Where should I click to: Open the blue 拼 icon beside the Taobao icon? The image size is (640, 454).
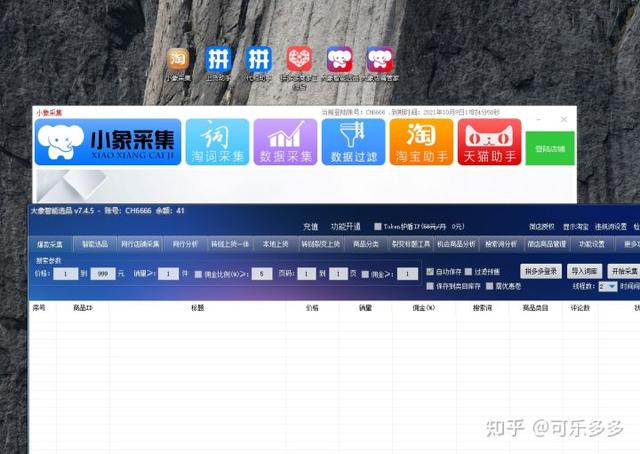point(218,64)
